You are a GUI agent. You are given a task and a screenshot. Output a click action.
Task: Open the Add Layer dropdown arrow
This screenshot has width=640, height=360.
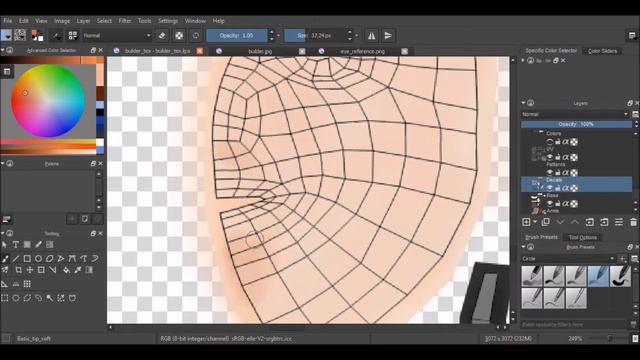click(535, 222)
